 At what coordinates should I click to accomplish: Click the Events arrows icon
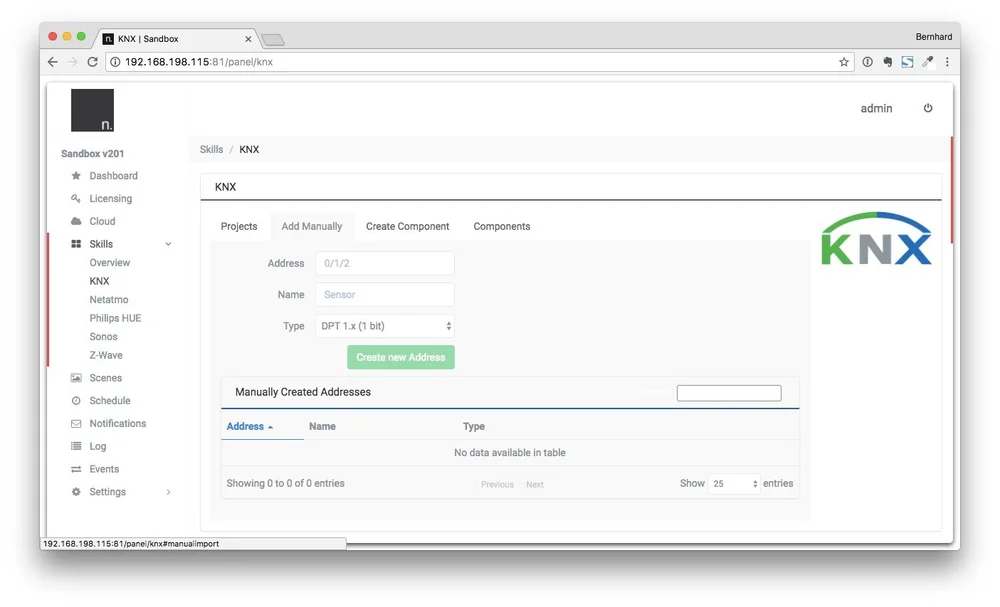(x=76, y=469)
